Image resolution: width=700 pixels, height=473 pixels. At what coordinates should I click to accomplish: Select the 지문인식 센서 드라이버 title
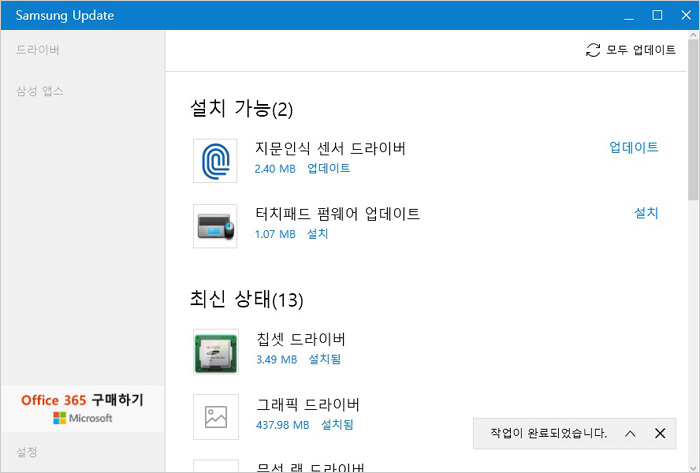click(330, 148)
